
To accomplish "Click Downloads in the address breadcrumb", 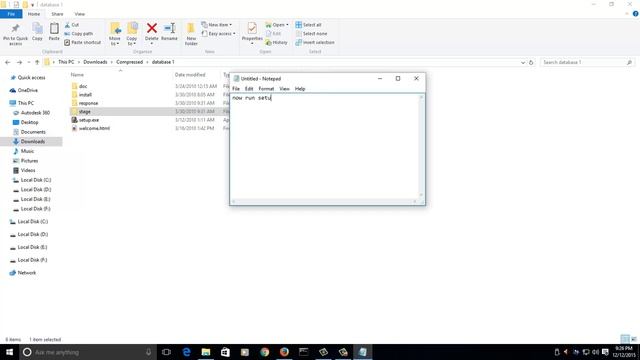I will click(x=95, y=62).
